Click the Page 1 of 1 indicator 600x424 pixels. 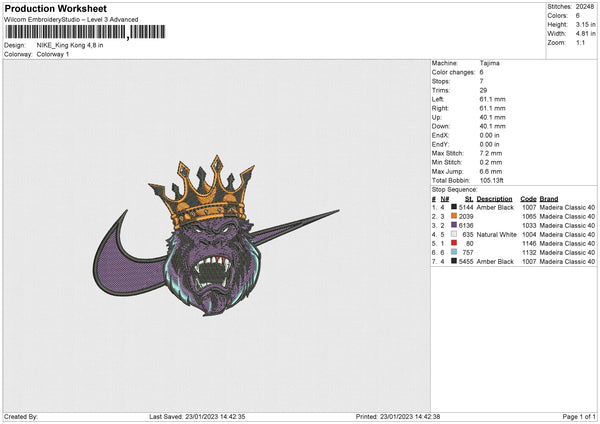point(579,416)
